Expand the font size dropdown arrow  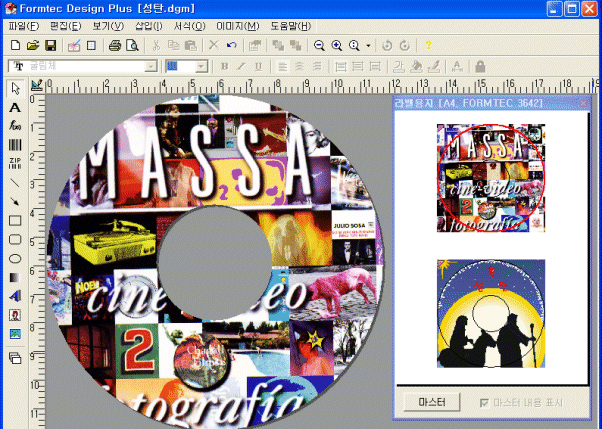pos(201,67)
